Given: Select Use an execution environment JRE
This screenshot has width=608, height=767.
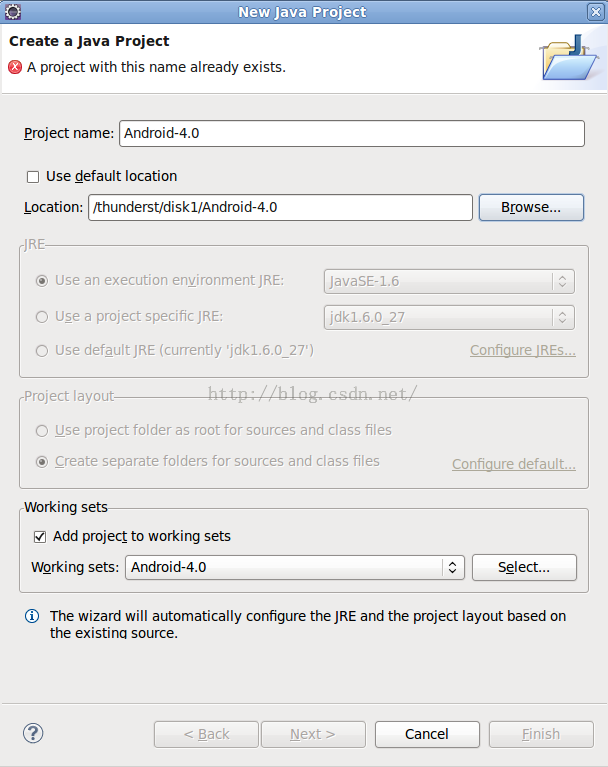Looking at the screenshot, I should click(x=42, y=281).
